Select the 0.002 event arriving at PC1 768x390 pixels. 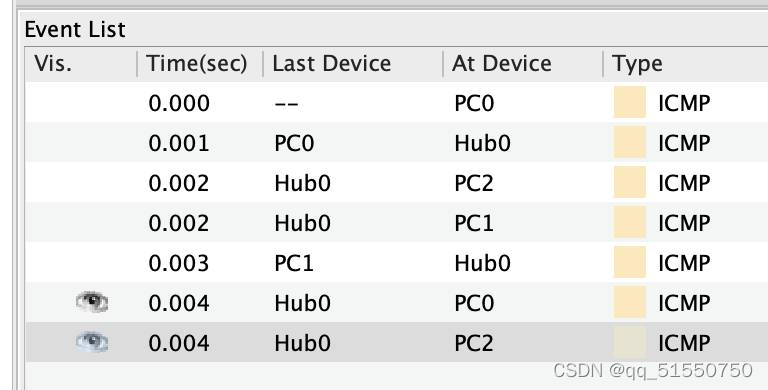397,222
